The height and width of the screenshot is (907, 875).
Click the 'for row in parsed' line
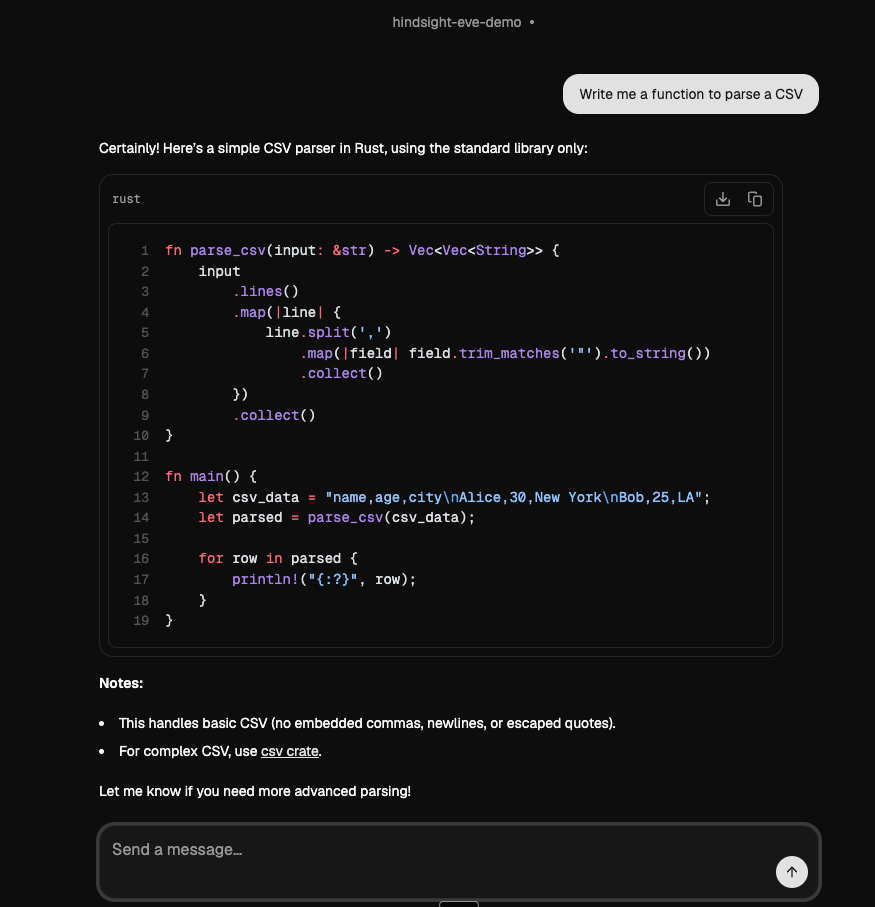click(x=278, y=559)
